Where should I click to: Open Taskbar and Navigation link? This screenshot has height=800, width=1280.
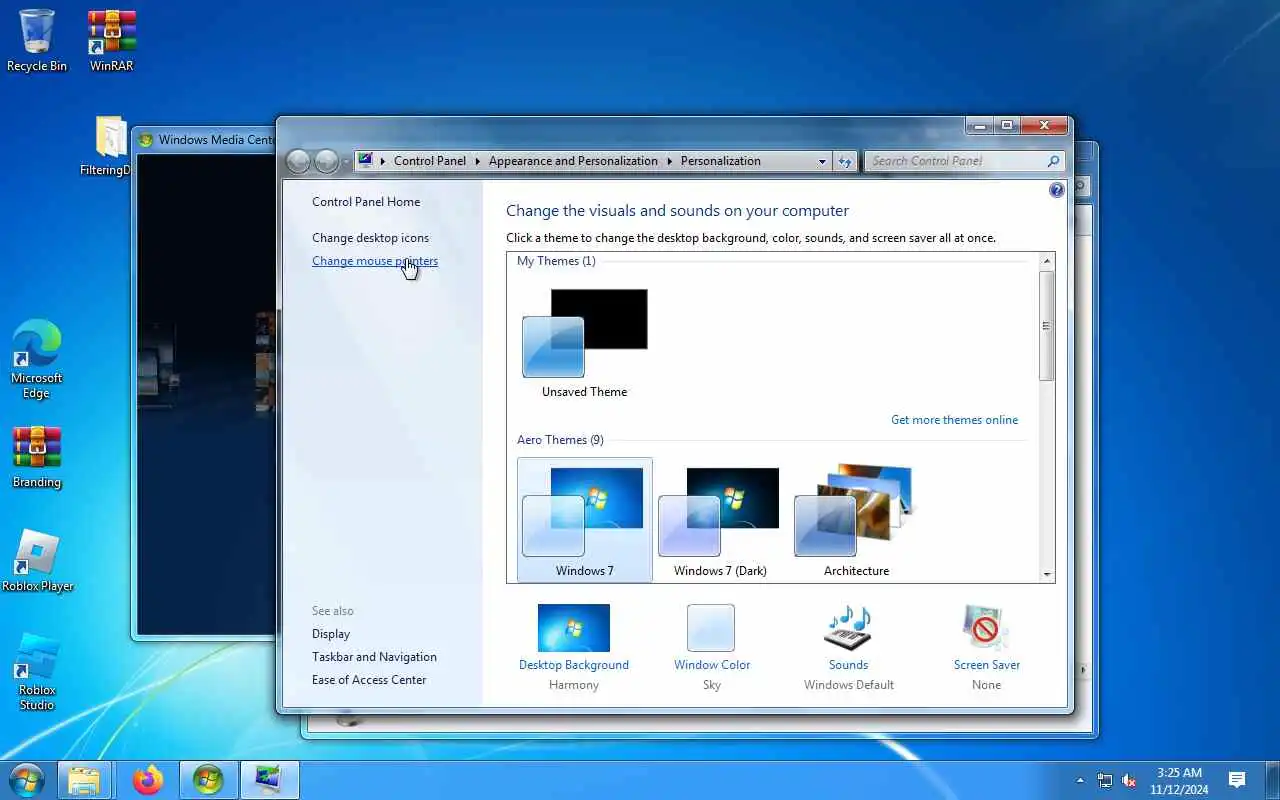pos(374,657)
